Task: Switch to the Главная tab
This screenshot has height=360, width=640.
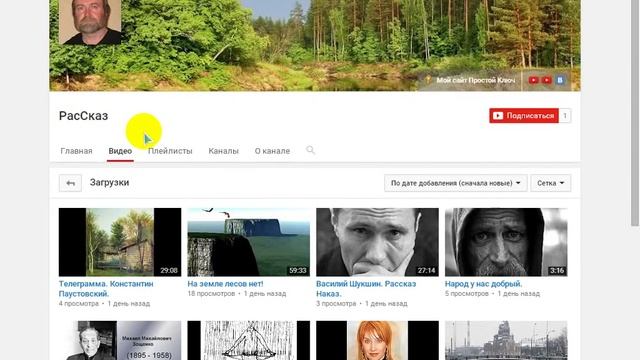Action: pyautogui.click(x=76, y=151)
